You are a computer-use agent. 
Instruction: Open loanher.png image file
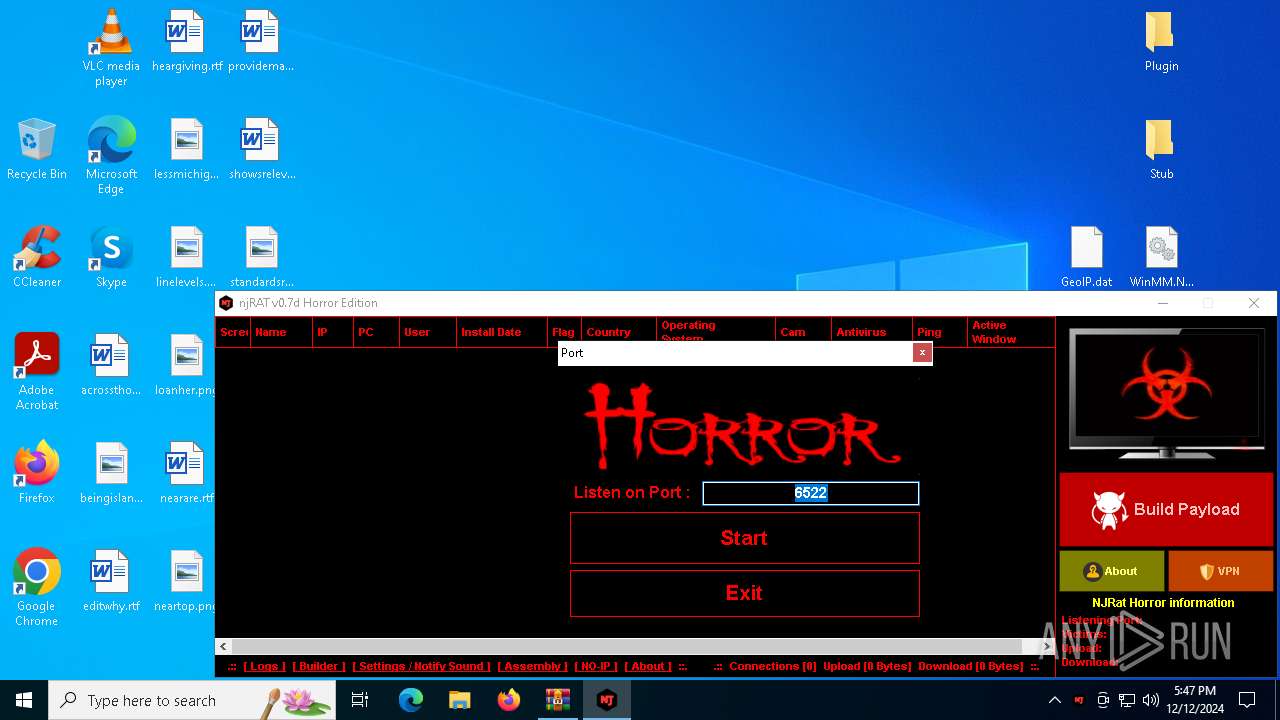coord(187,365)
